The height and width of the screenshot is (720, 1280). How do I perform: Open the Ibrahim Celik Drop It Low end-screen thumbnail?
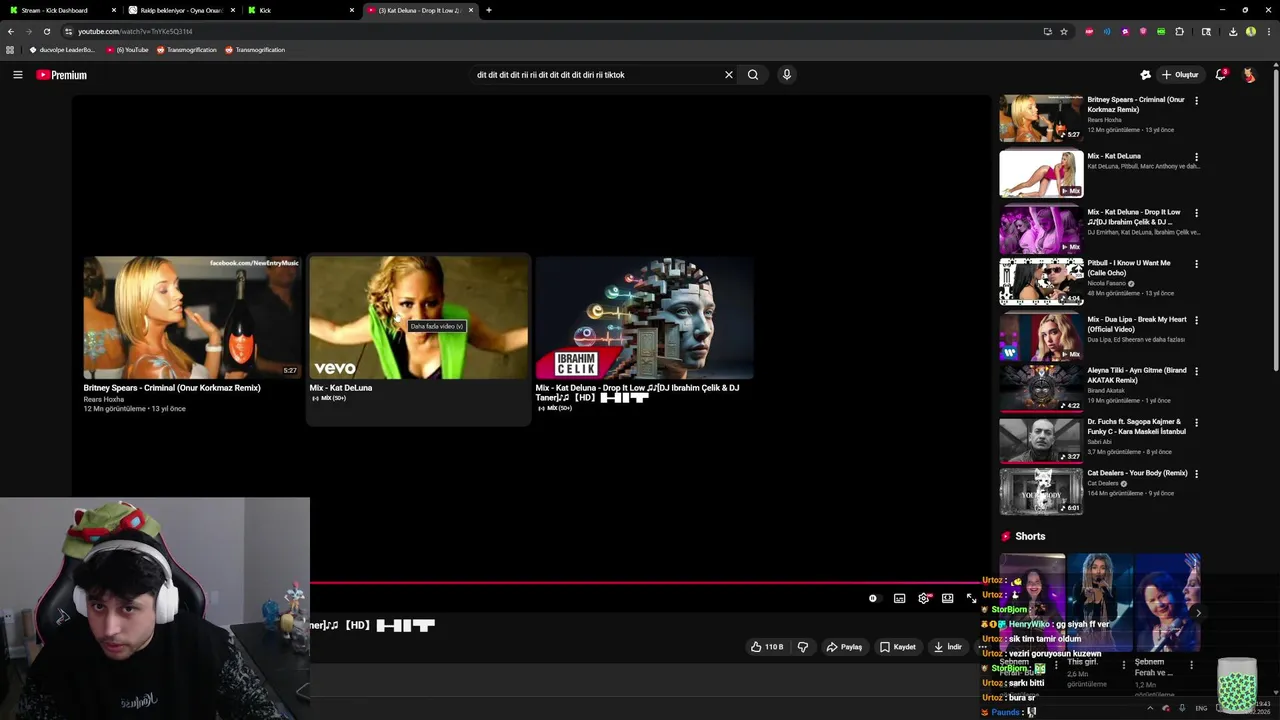click(x=644, y=317)
